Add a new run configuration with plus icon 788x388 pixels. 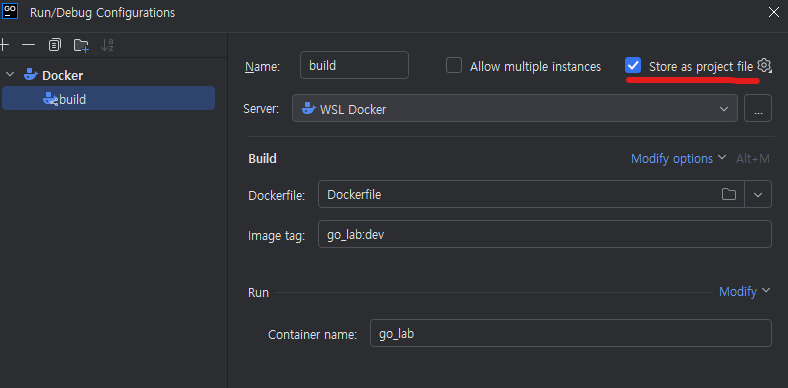[4, 45]
